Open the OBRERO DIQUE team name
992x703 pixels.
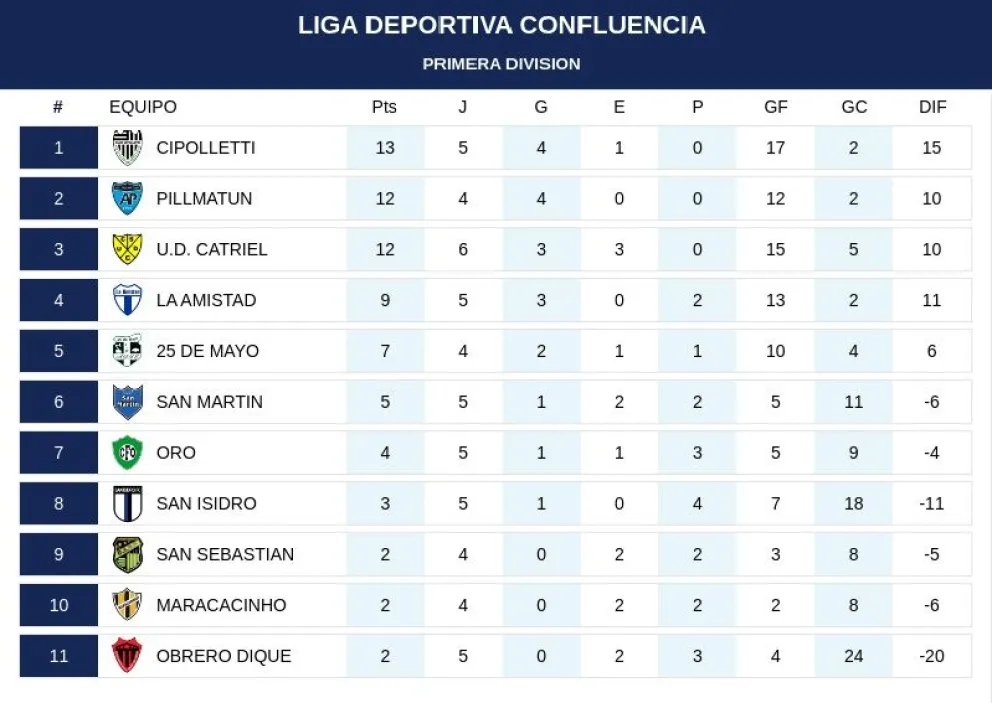(224, 656)
